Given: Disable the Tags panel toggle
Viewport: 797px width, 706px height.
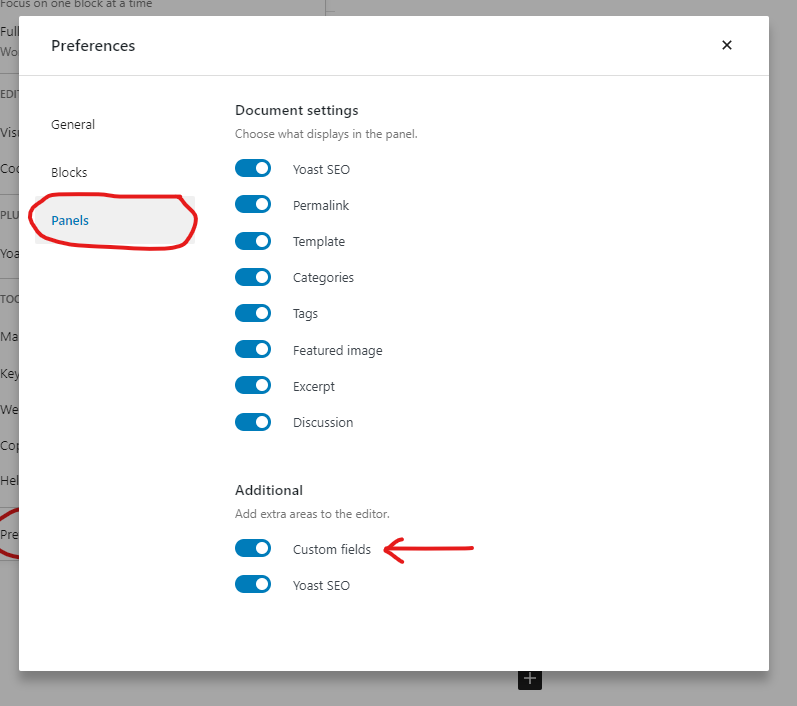Looking at the screenshot, I should click(253, 313).
